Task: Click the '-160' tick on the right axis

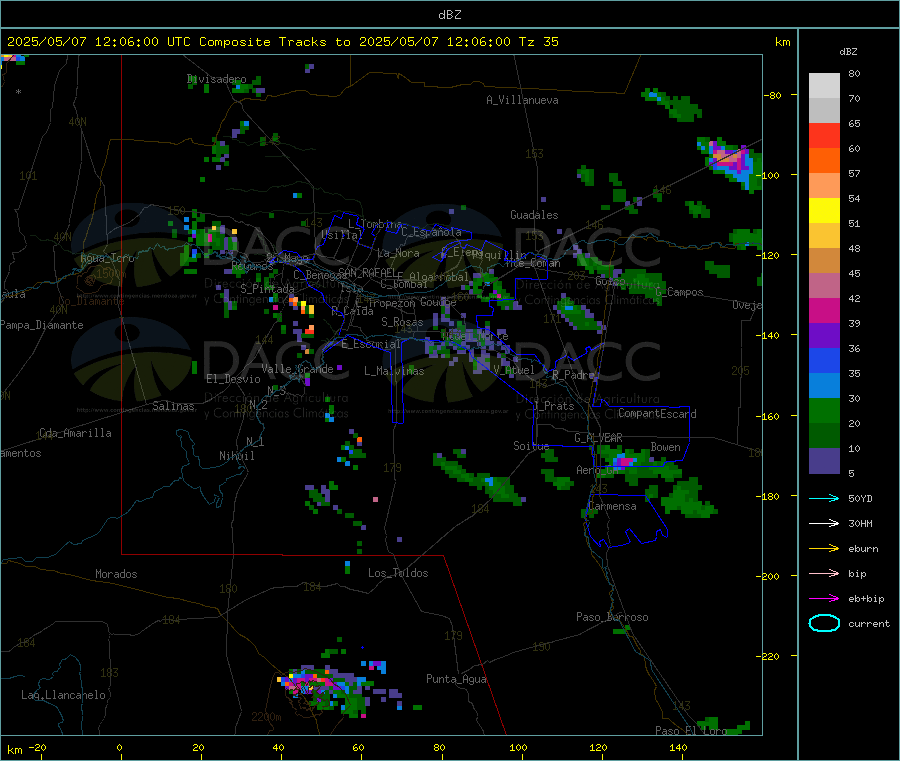Action: click(770, 416)
